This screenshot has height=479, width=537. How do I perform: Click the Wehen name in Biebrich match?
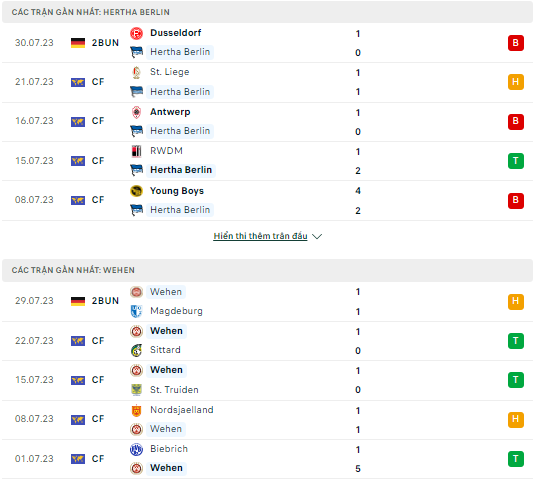tap(166, 468)
